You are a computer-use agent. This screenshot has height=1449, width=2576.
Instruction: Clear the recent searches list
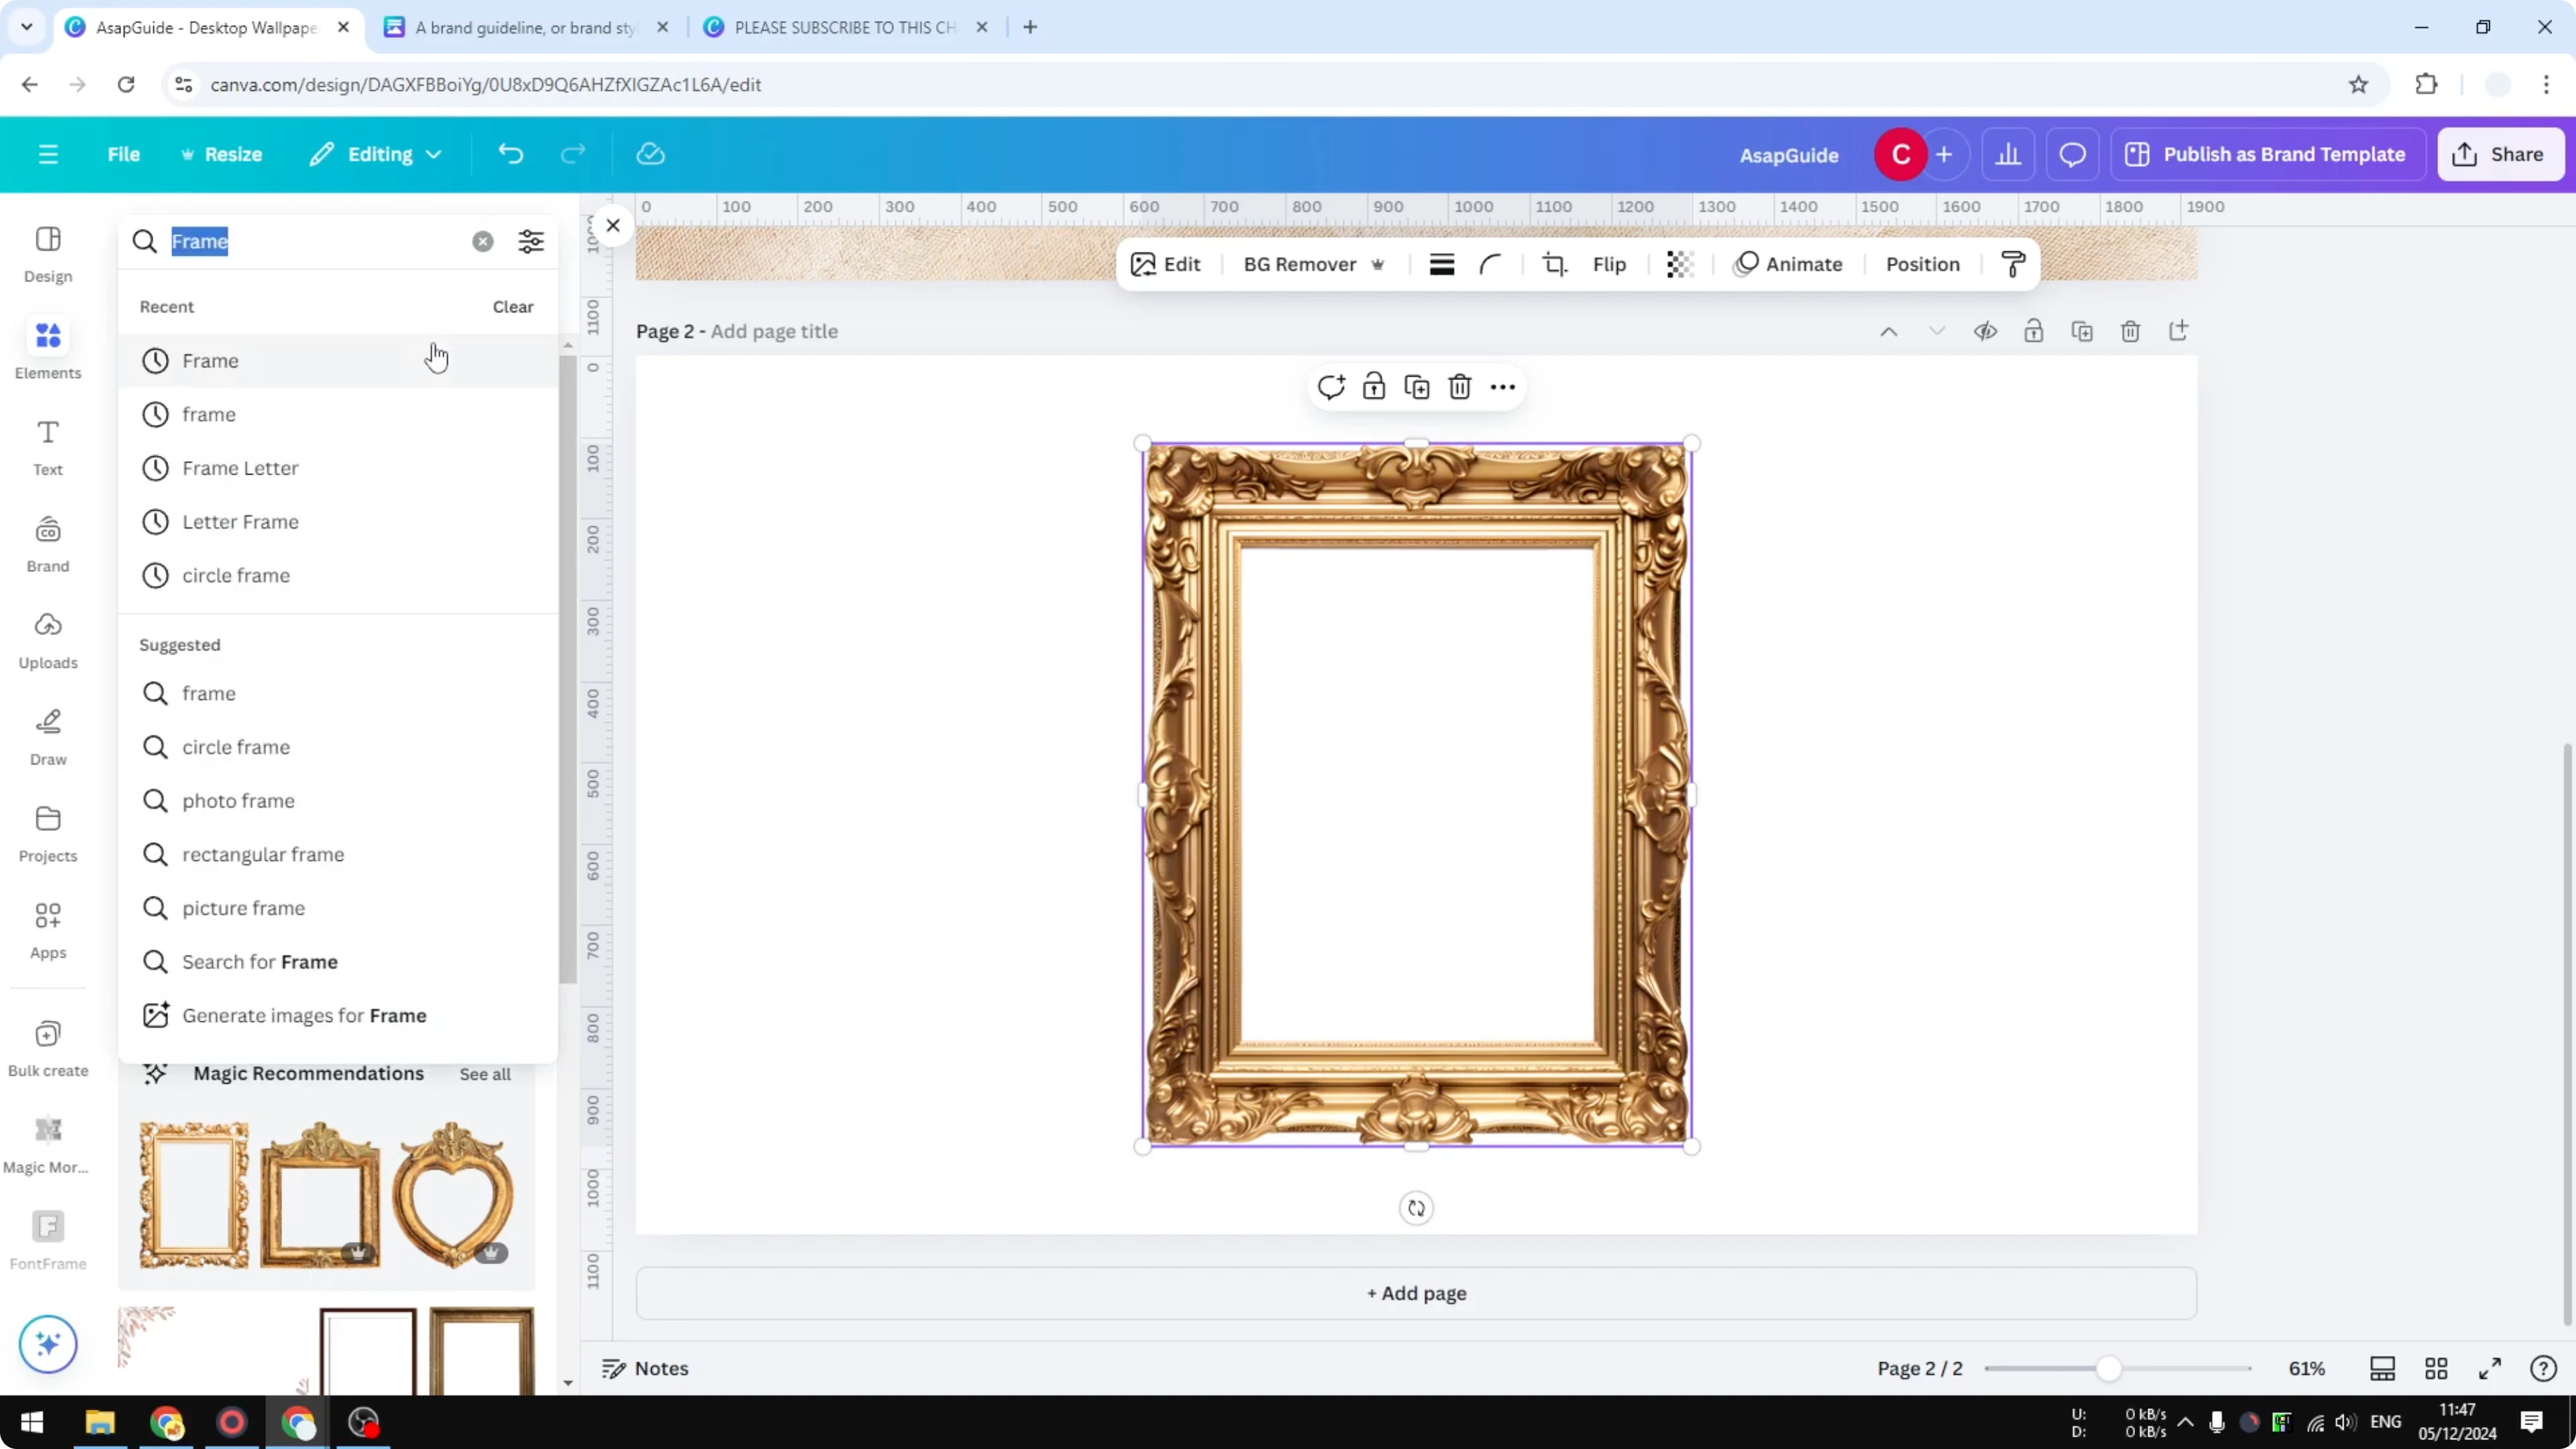click(x=512, y=307)
